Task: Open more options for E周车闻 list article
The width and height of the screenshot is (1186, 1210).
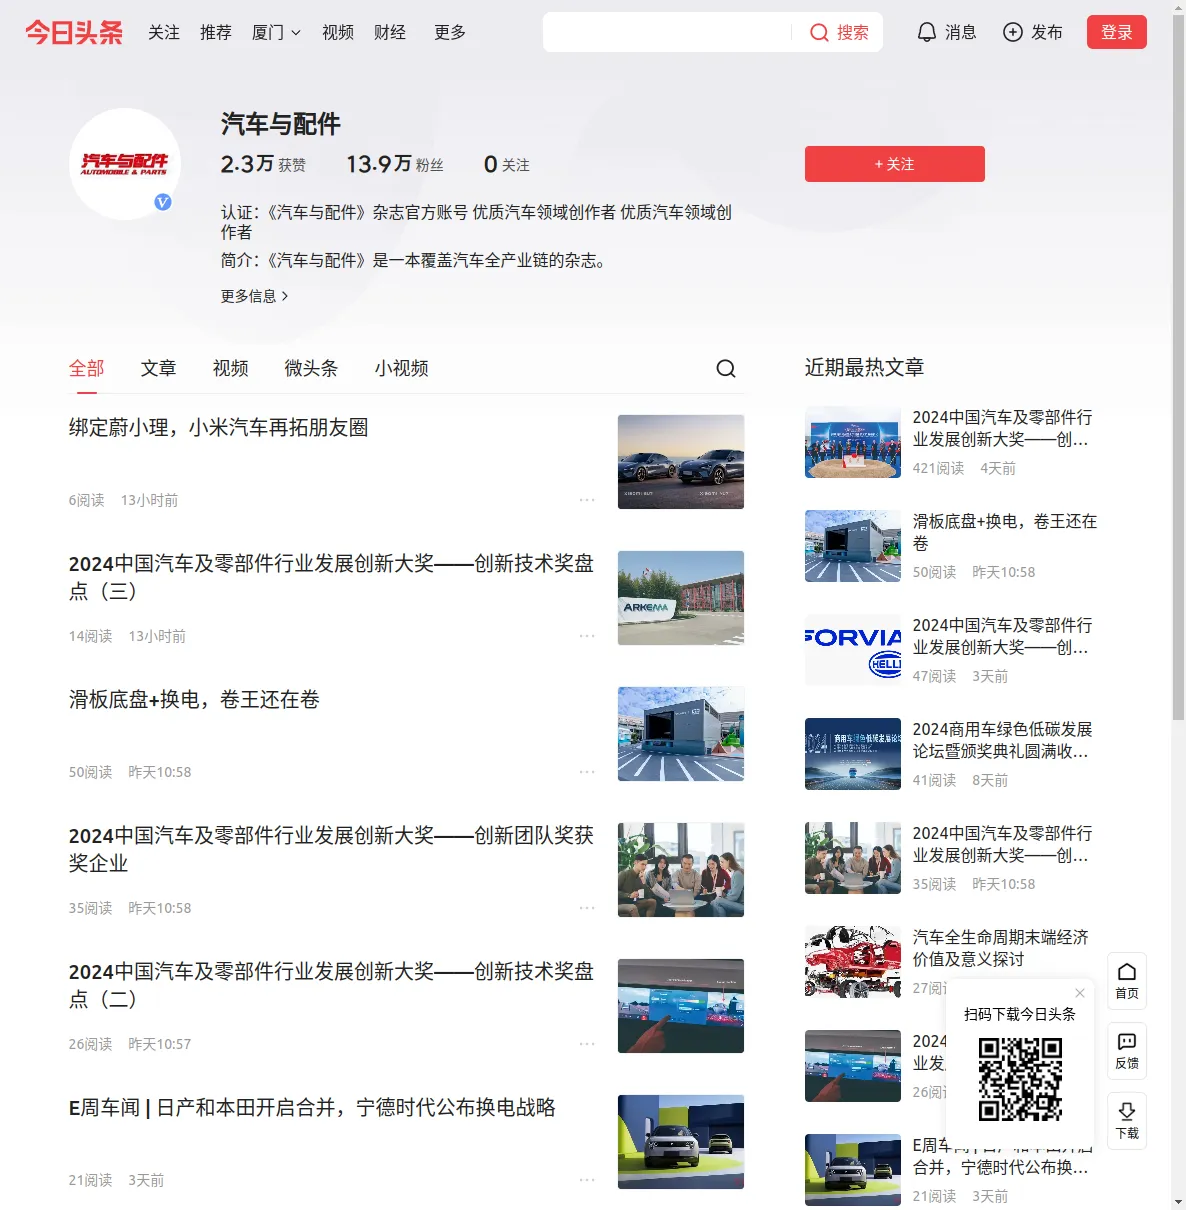Action: (x=587, y=1179)
